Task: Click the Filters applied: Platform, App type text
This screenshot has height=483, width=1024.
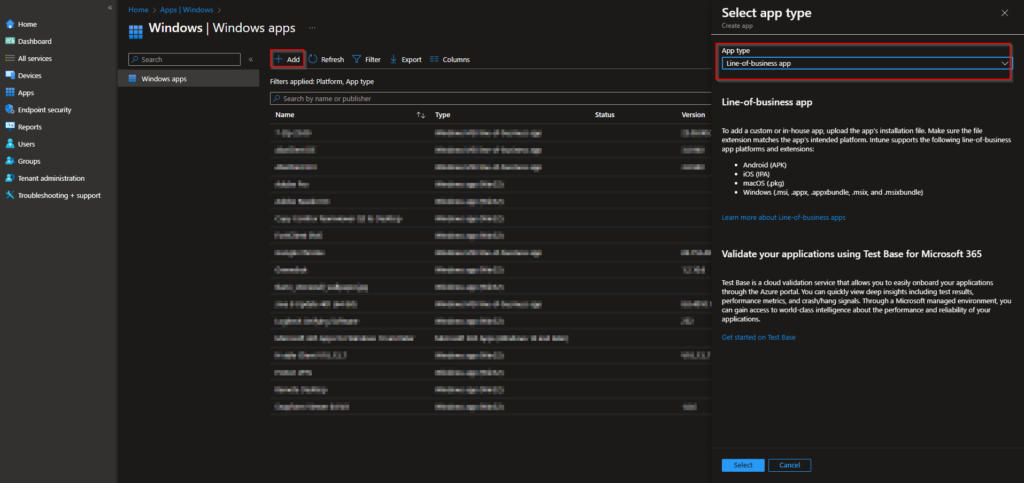Action: 322,82
